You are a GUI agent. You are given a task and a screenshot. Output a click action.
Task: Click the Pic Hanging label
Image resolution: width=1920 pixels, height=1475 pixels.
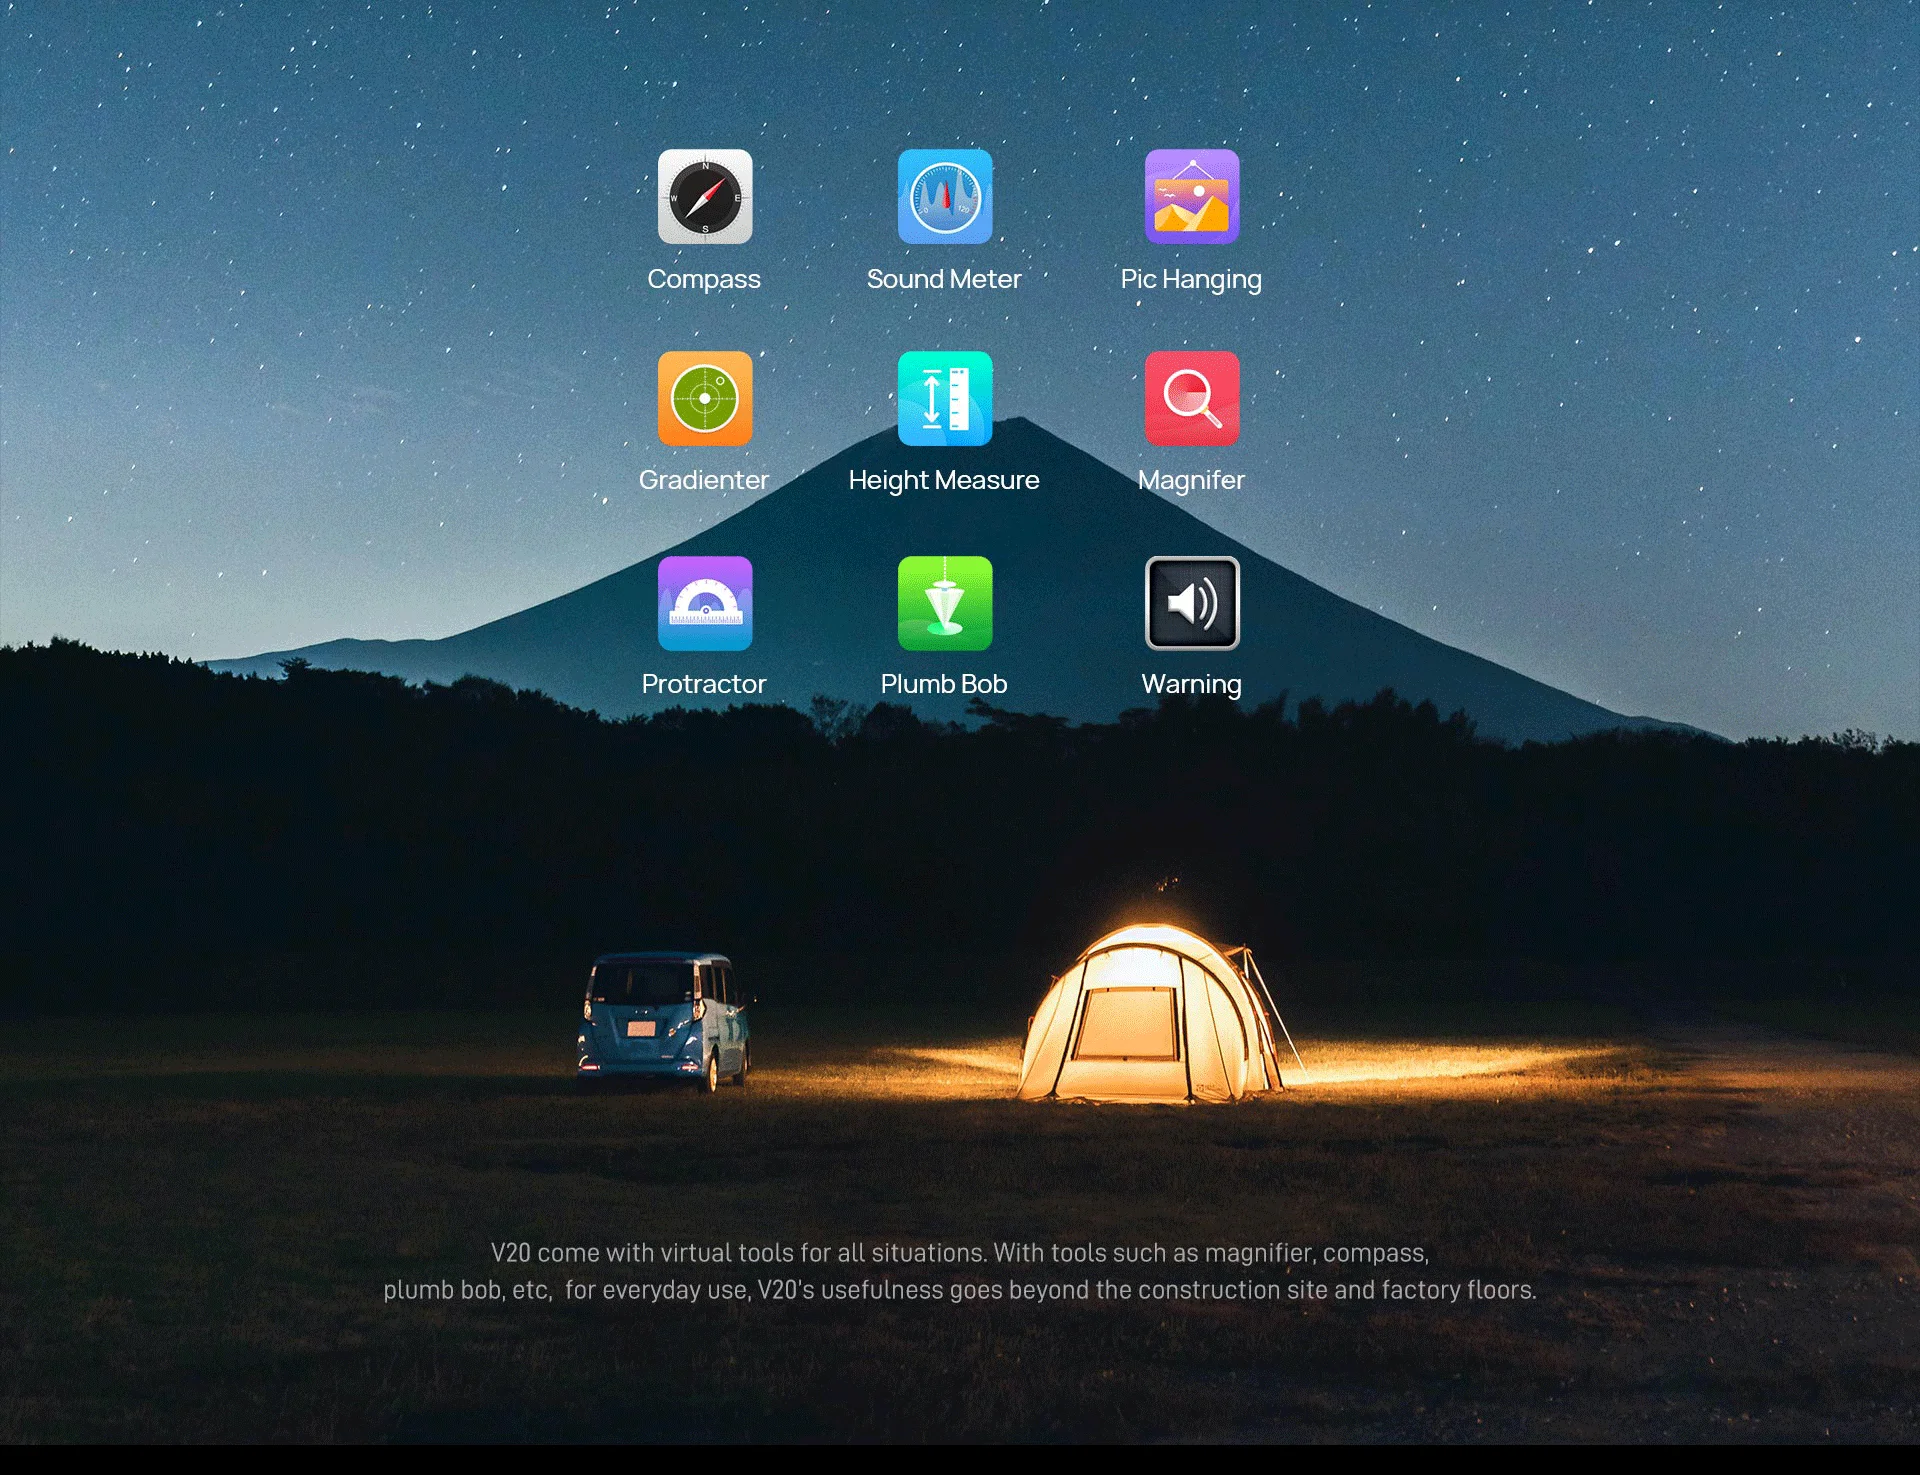(x=1191, y=279)
